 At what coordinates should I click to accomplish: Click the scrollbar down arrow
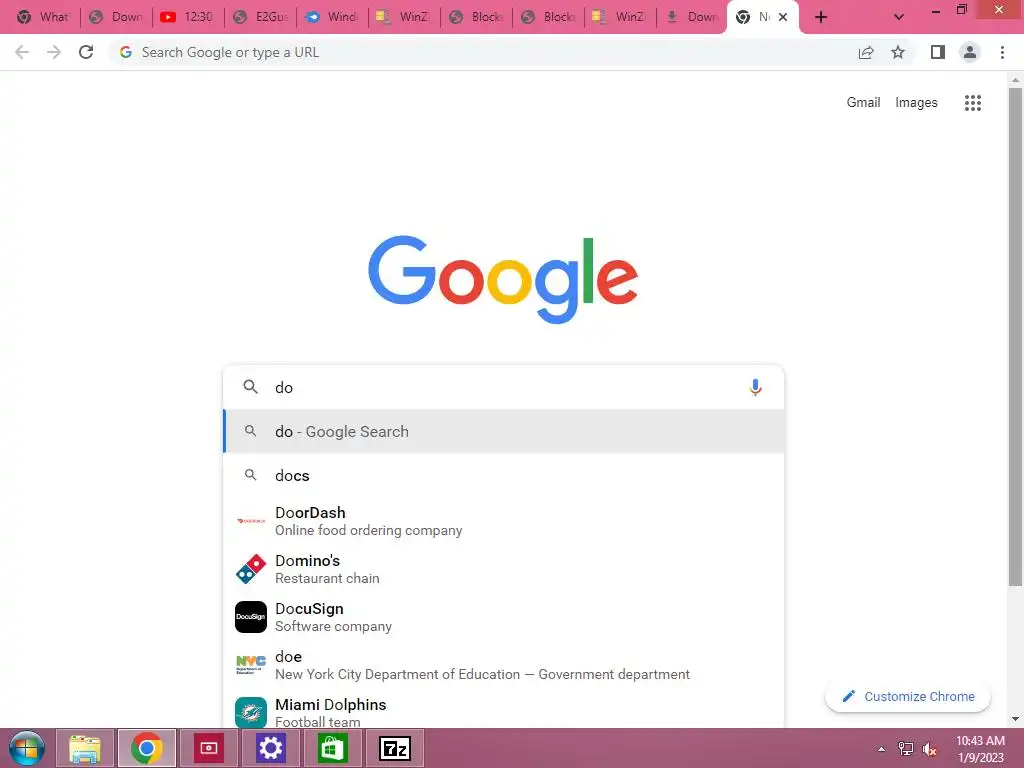click(x=1015, y=719)
